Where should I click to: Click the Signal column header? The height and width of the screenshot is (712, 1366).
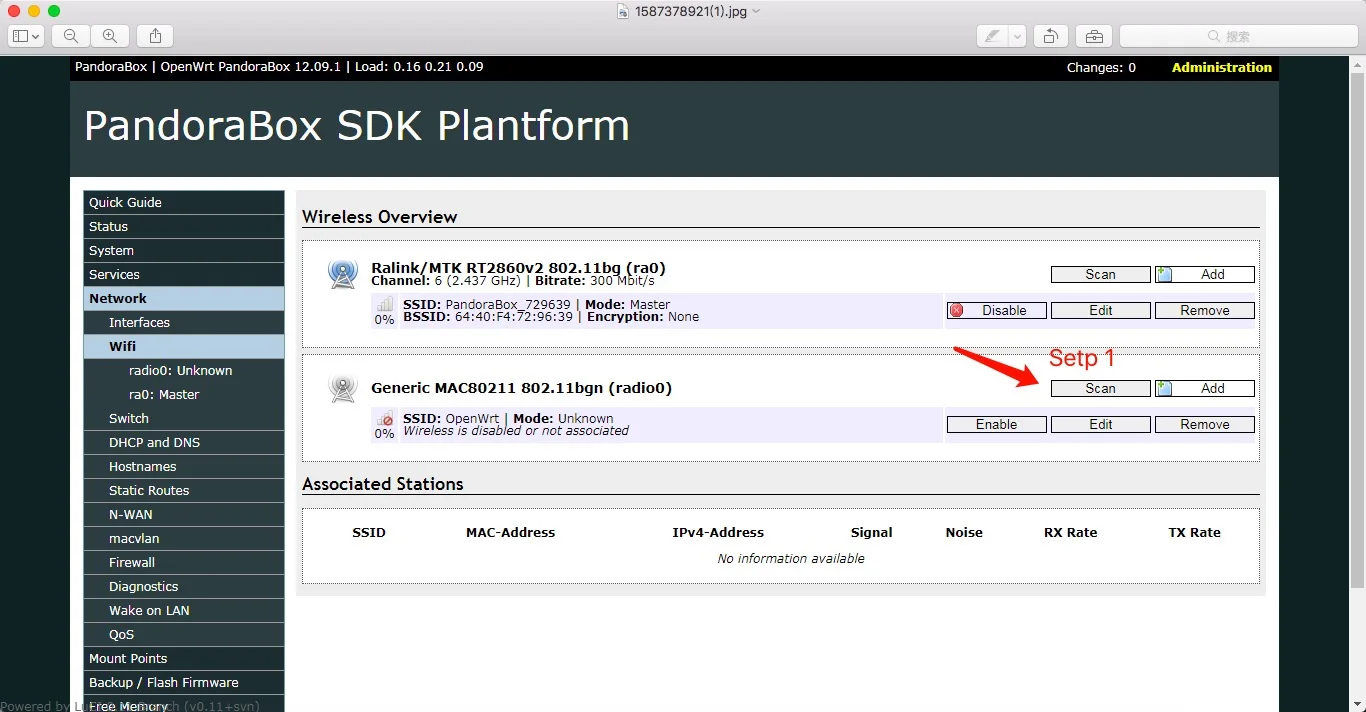(871, 532)
